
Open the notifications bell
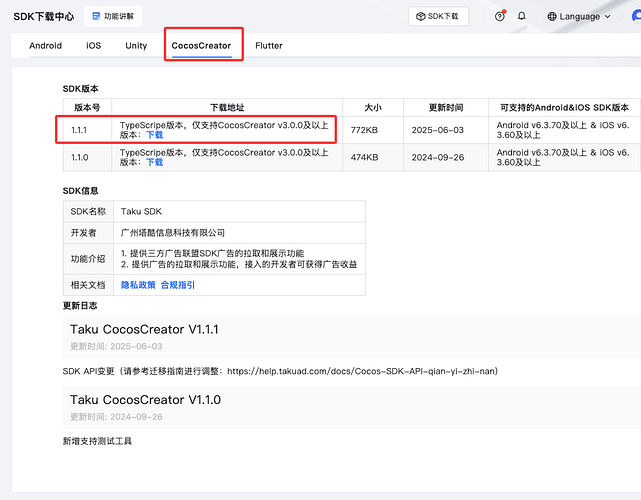coord(522,16)
